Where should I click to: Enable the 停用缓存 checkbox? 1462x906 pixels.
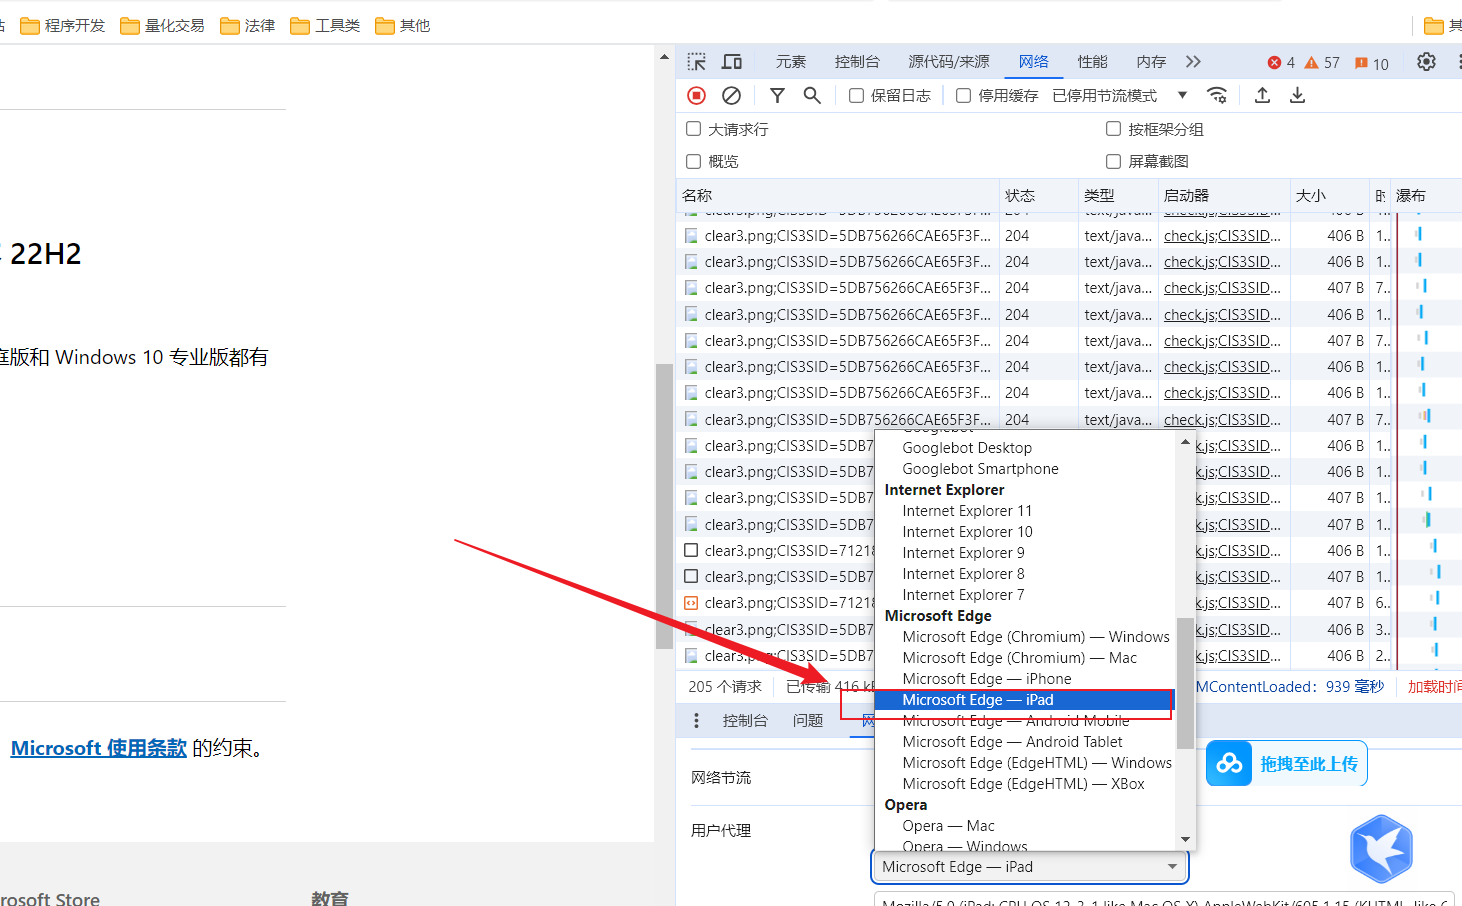[963, 96]
